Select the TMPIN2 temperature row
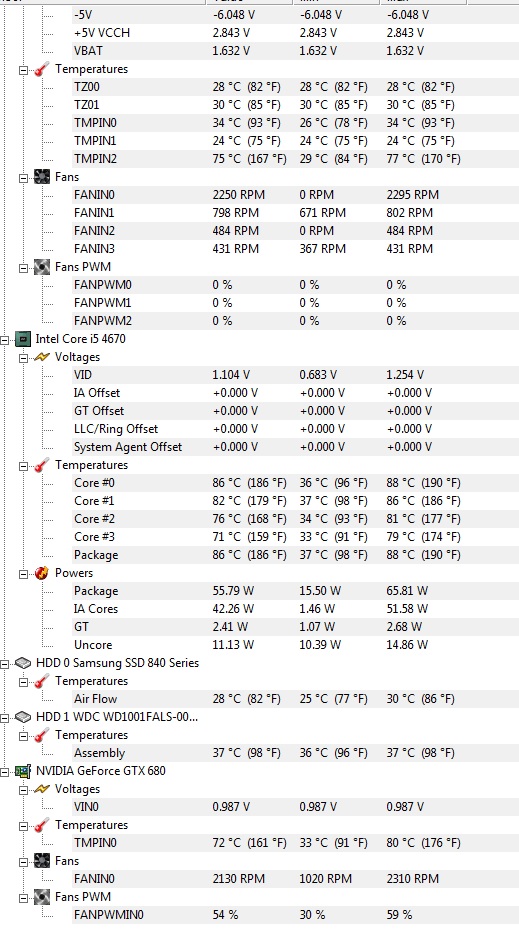Image resolution: width=519 pixels, height=931 pixels. click(295, 159)
